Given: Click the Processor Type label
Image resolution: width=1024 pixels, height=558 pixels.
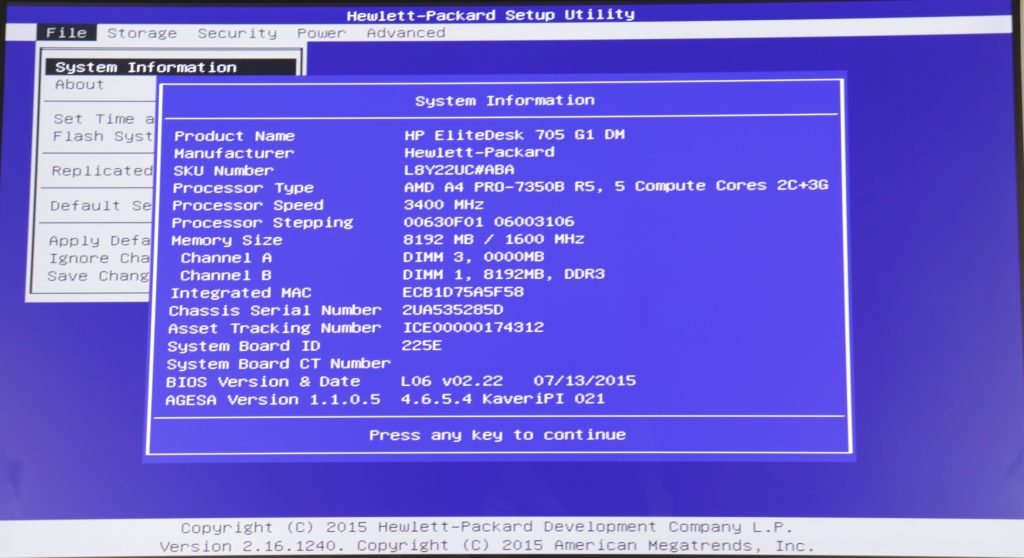Looking at the screenshot, I should click(243, 188).
